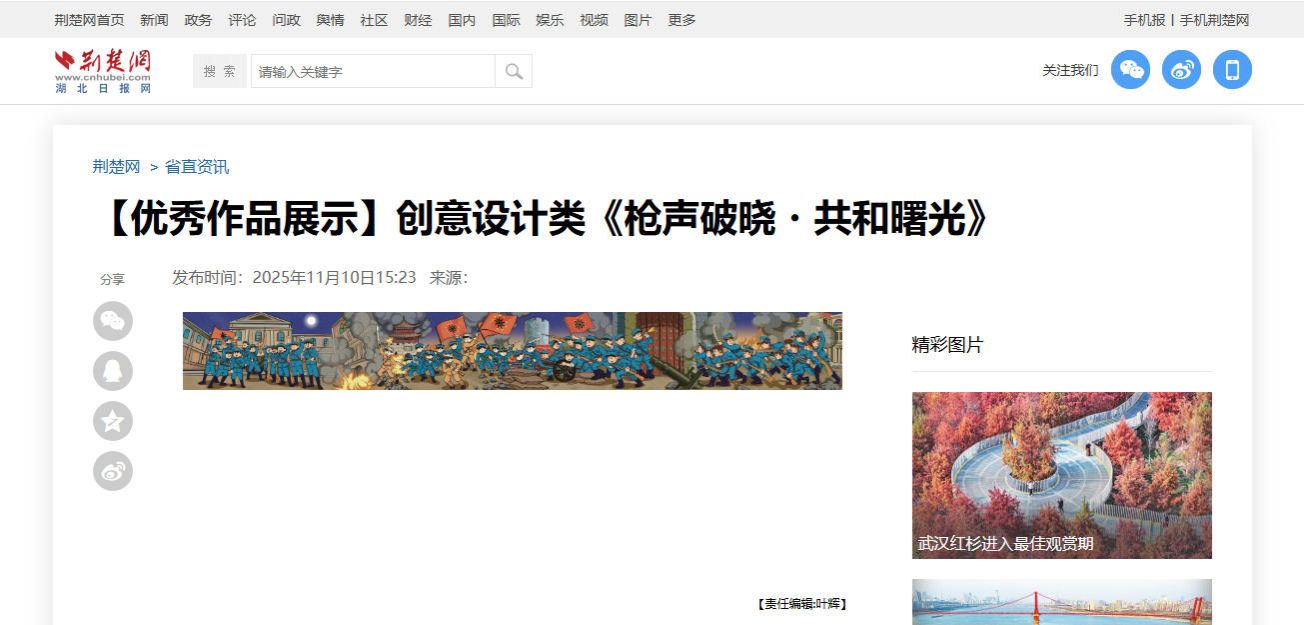Image resolution: width=1304 pixels, height=625 pixels.
Task: Share article via QQ penguin icon
Action: (x=113, y=371)
